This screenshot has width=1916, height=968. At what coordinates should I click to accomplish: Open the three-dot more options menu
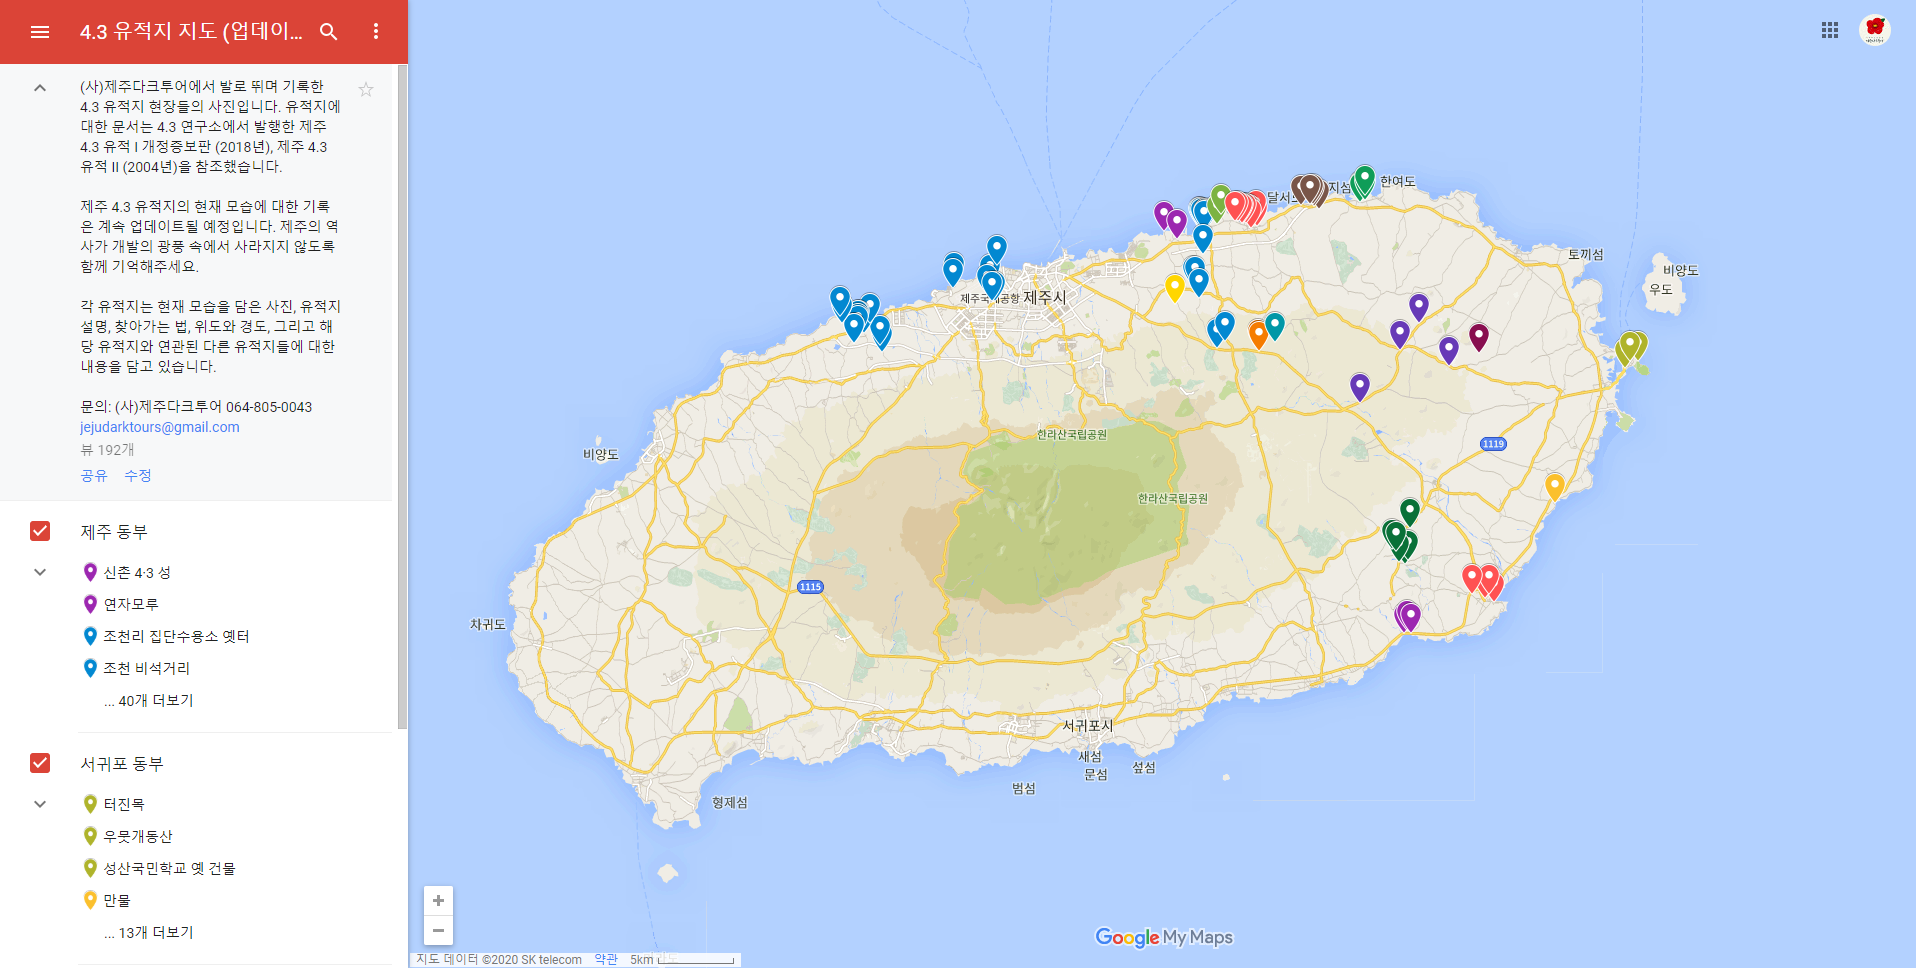click(376, 32)
